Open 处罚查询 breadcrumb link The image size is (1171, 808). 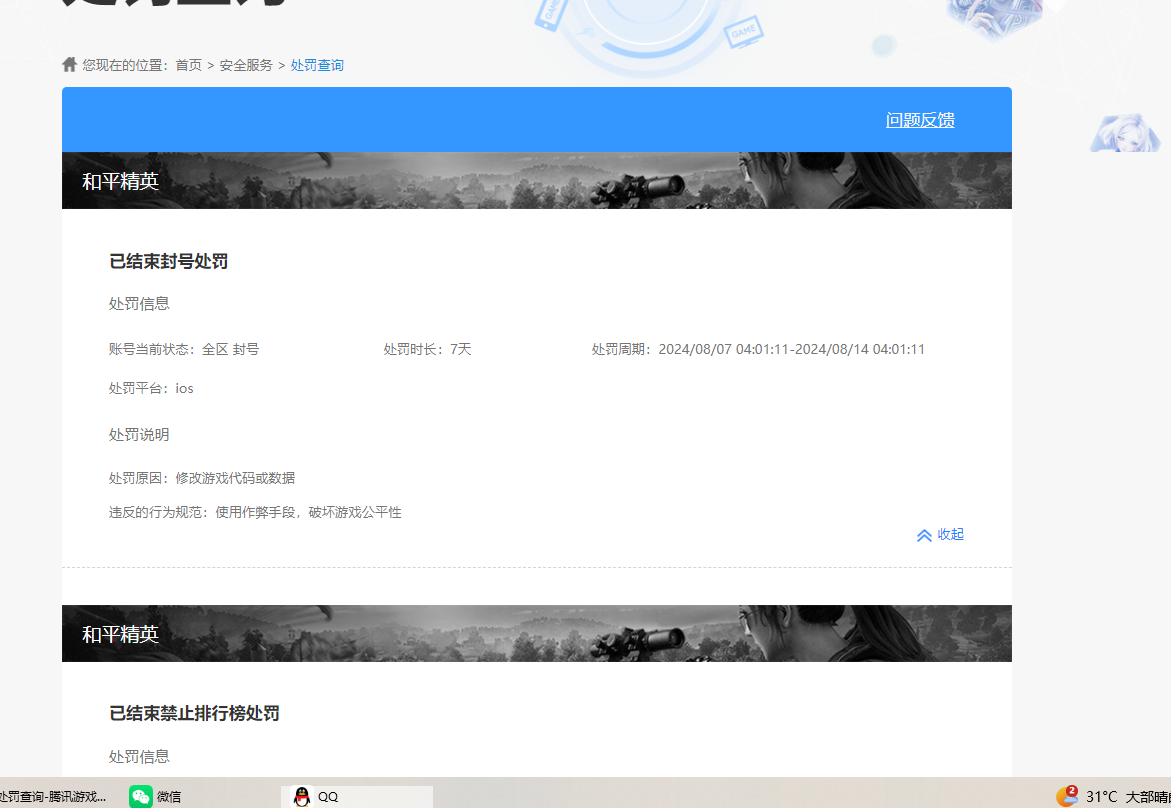pyautogui.click(x=317, y=66)
